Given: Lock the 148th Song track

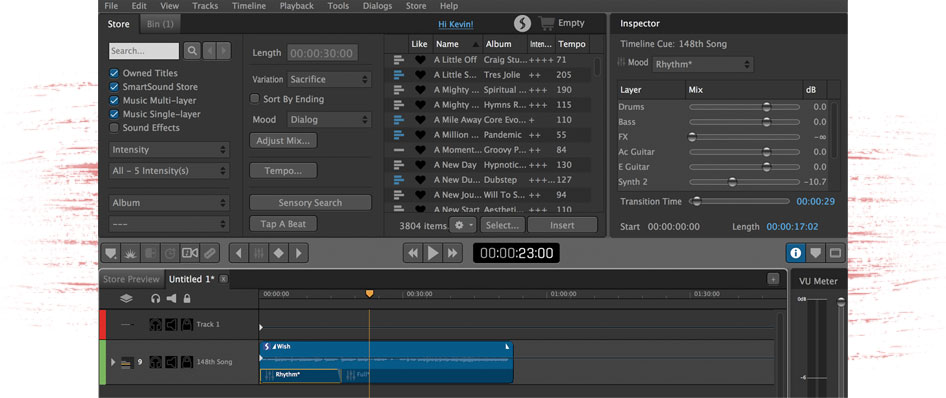Looking at the screenshot, I should (x=187, y=362).
